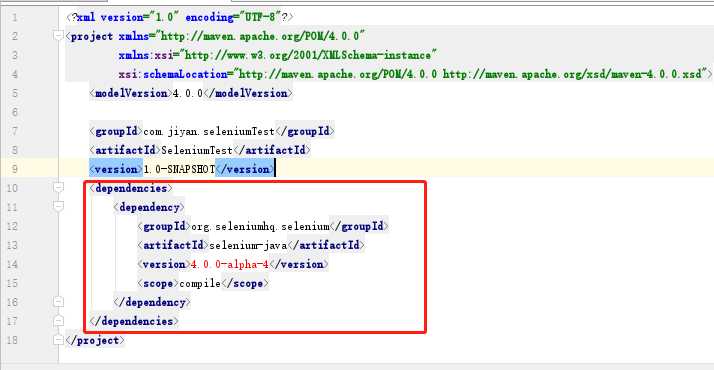Click the opening dependency tag on line 11
The image size is (714, 370).
(149, 208)
